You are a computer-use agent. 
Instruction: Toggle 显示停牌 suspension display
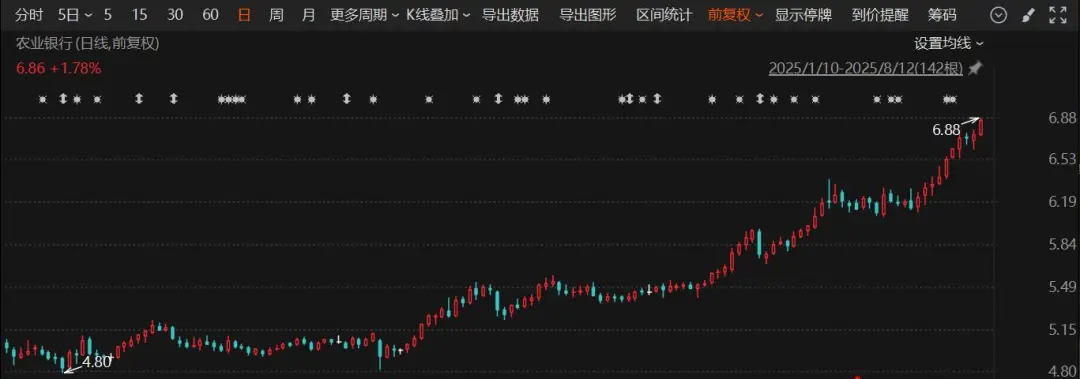coord(803,14)
